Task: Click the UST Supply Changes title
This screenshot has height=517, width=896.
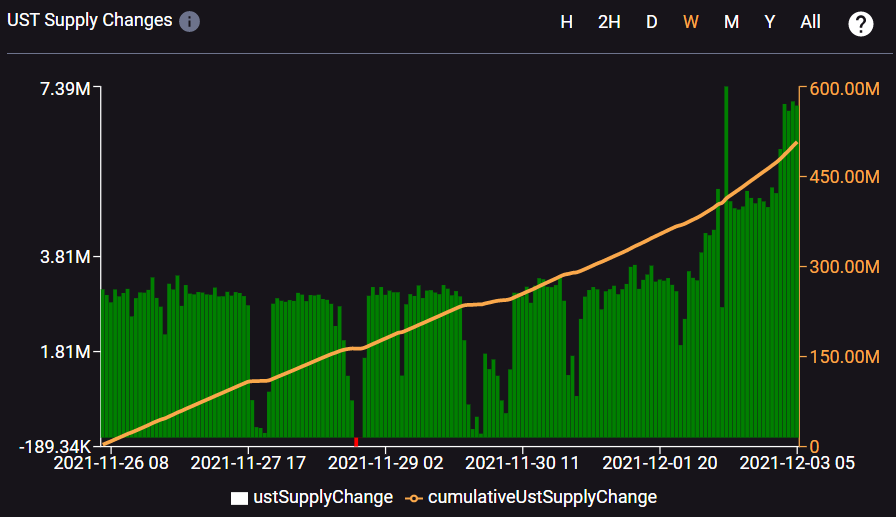Action: 90,20
